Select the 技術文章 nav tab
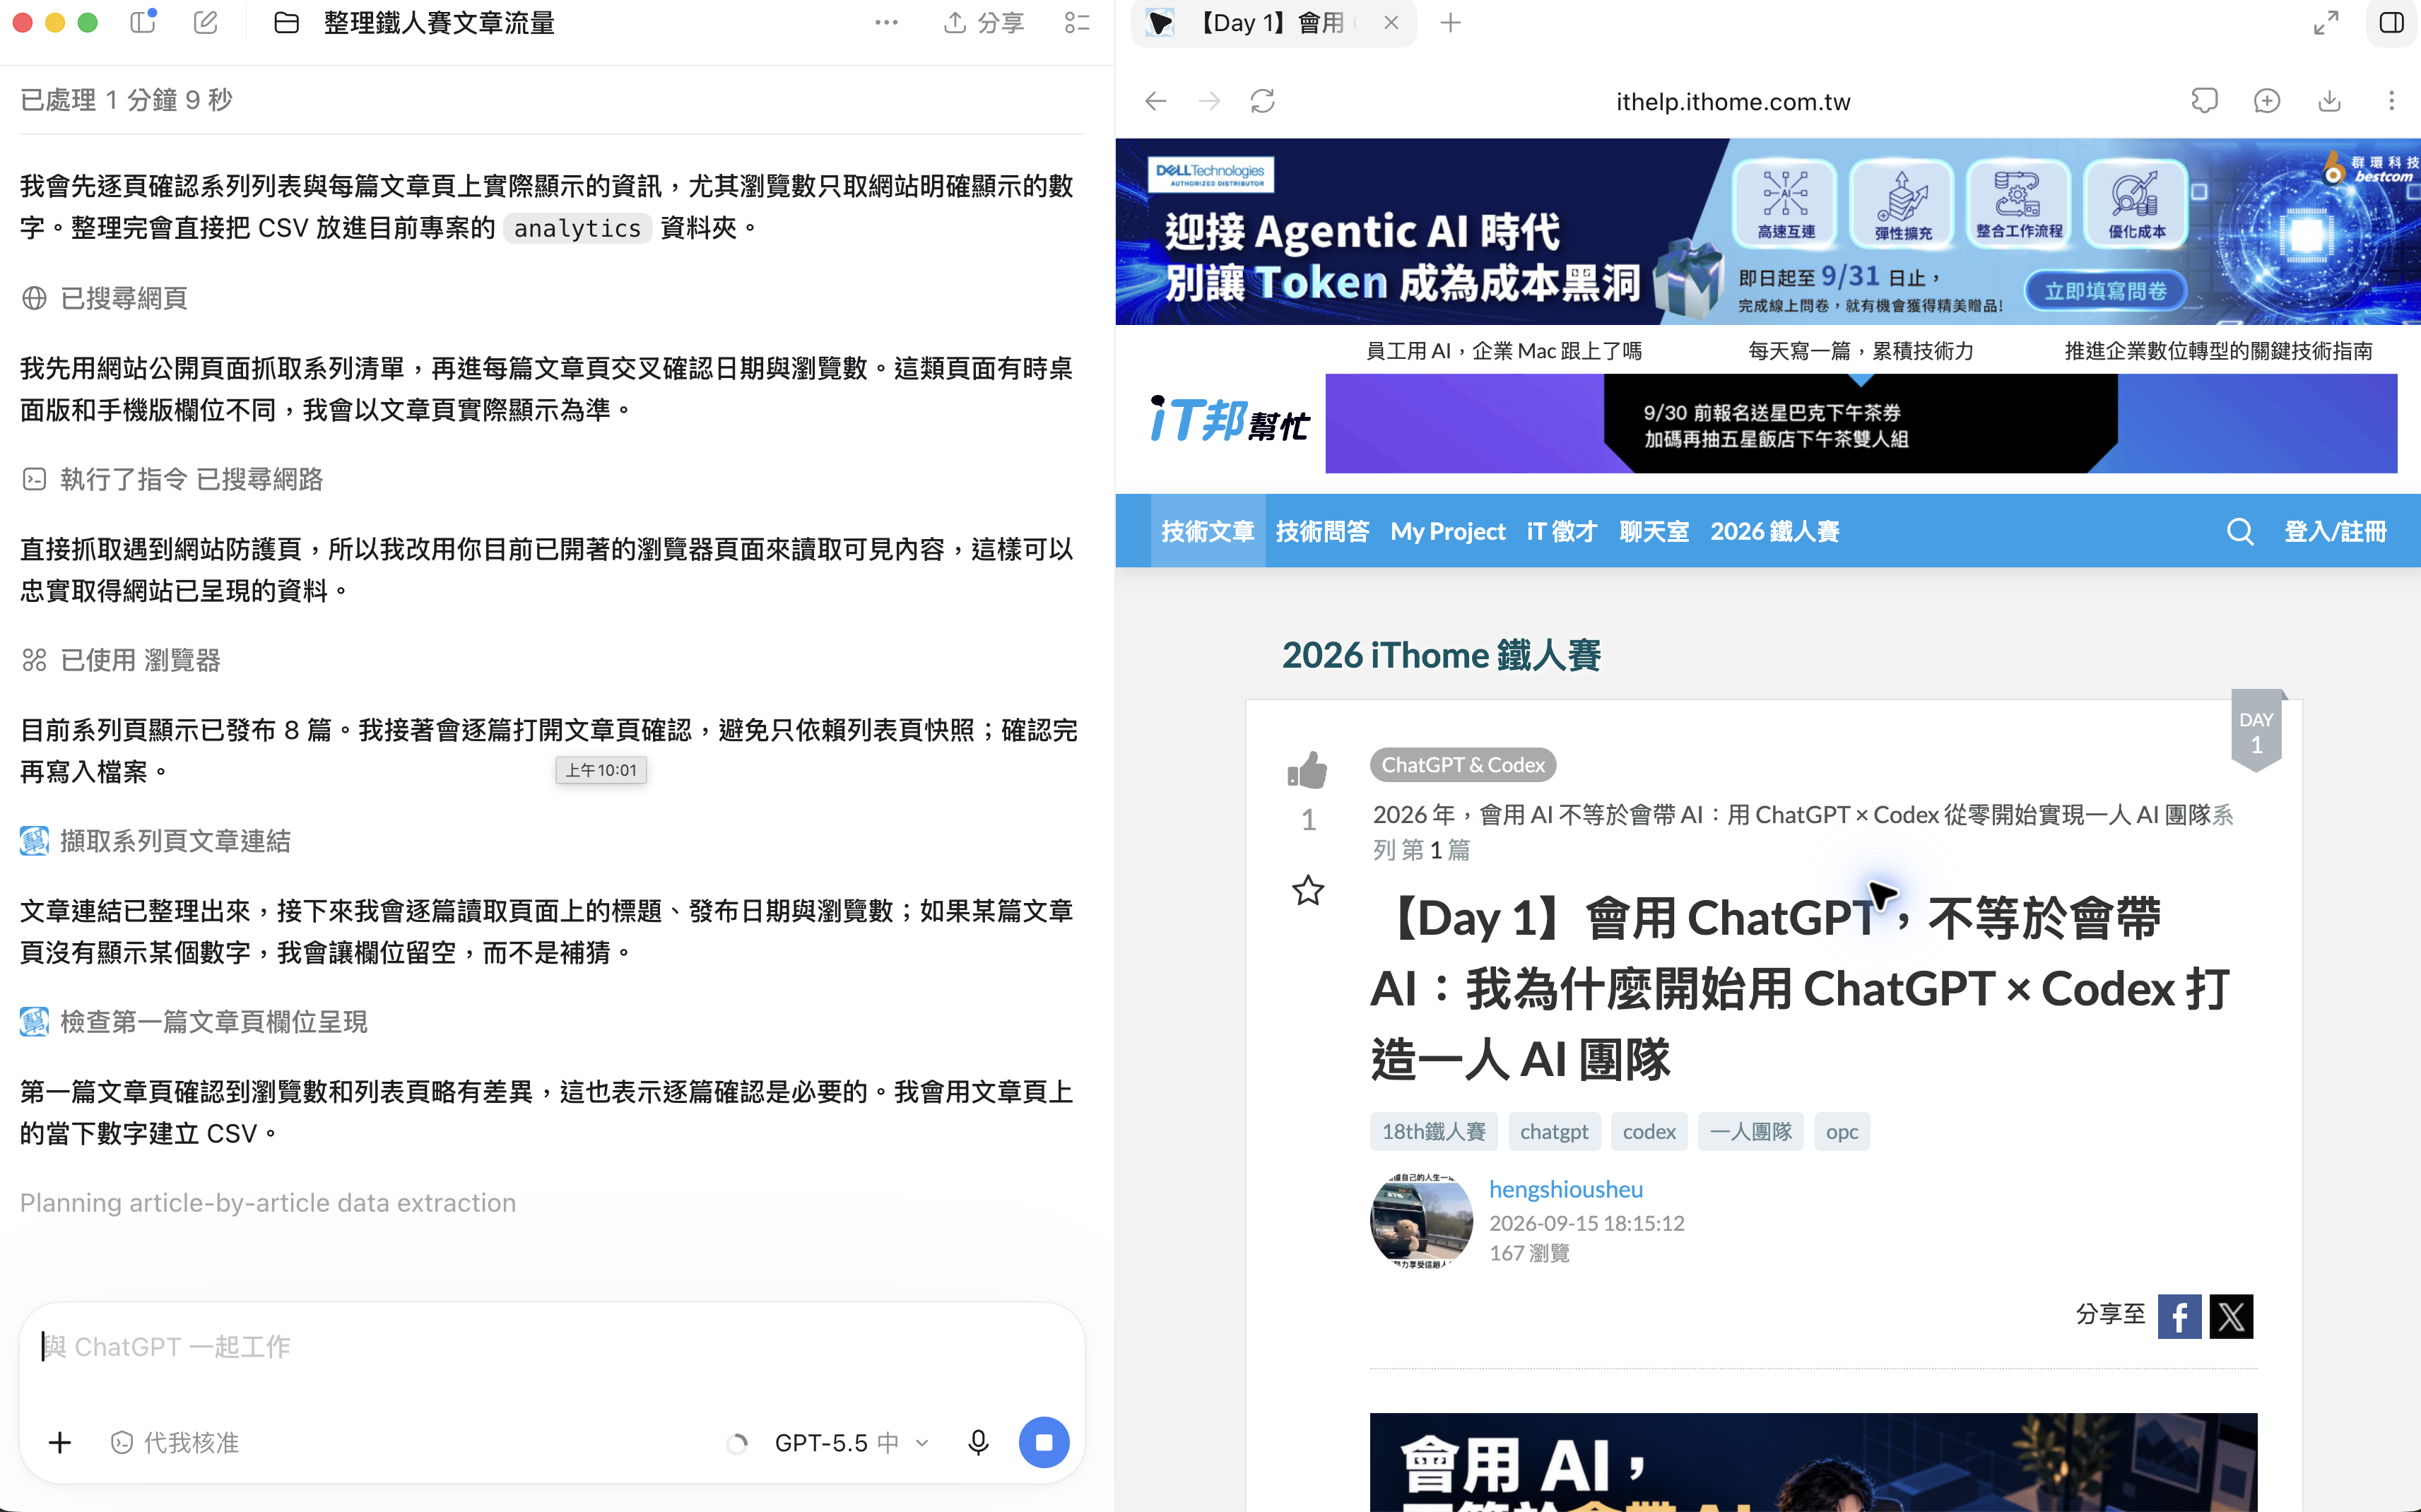This screenshot has height=1512, width=2421. (1207, 531)
